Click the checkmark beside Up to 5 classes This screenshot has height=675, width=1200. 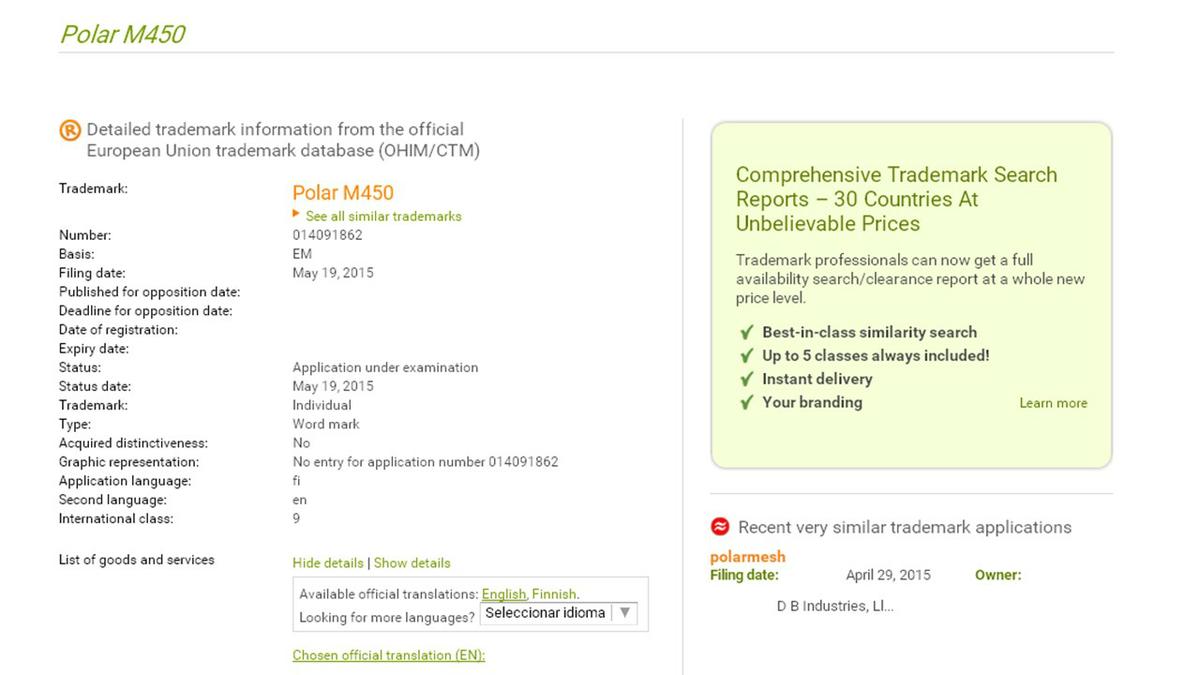tap(746, 356)
